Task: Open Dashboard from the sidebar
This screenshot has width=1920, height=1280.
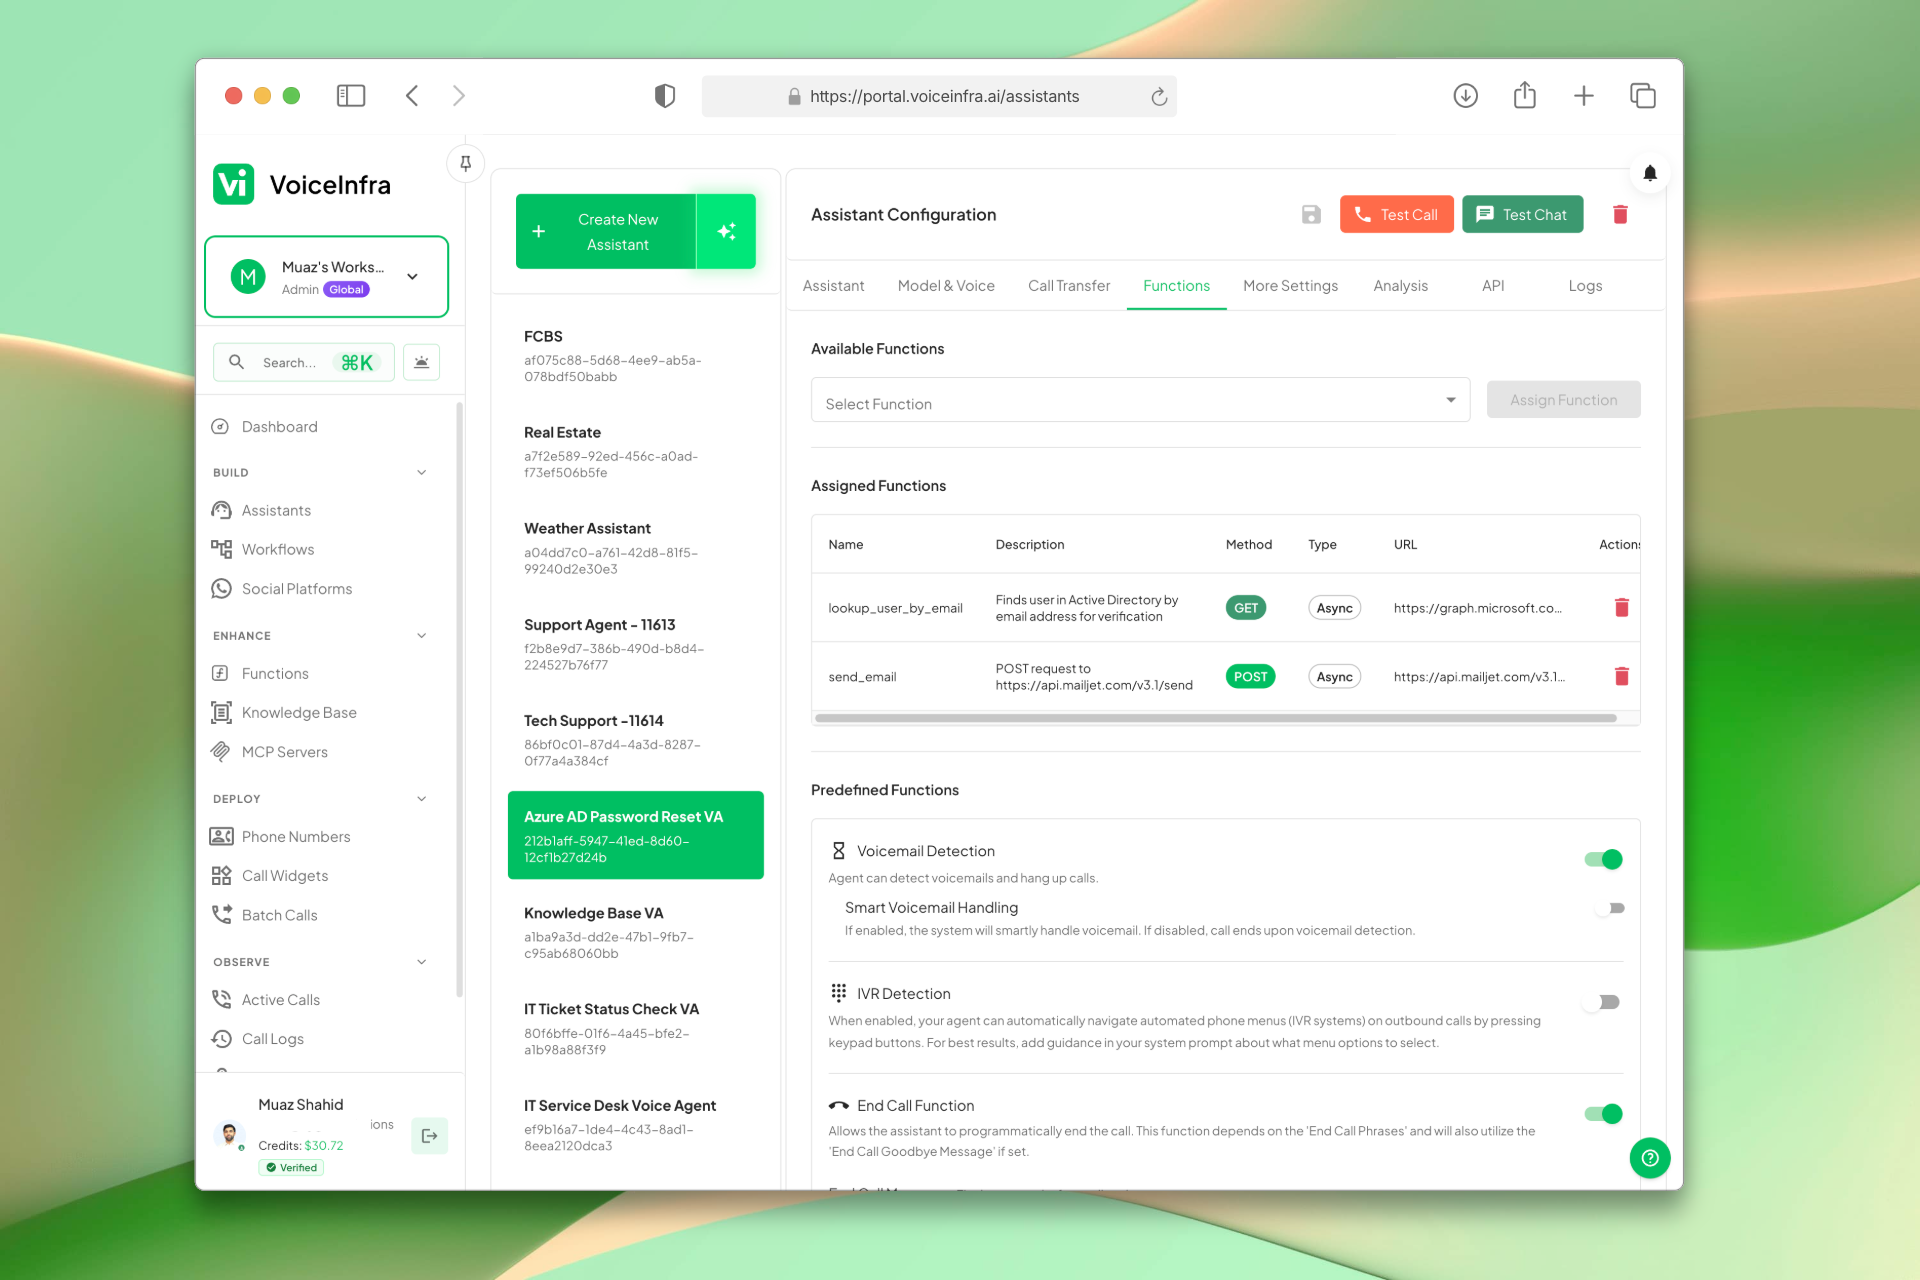Action: coord(279,426)
